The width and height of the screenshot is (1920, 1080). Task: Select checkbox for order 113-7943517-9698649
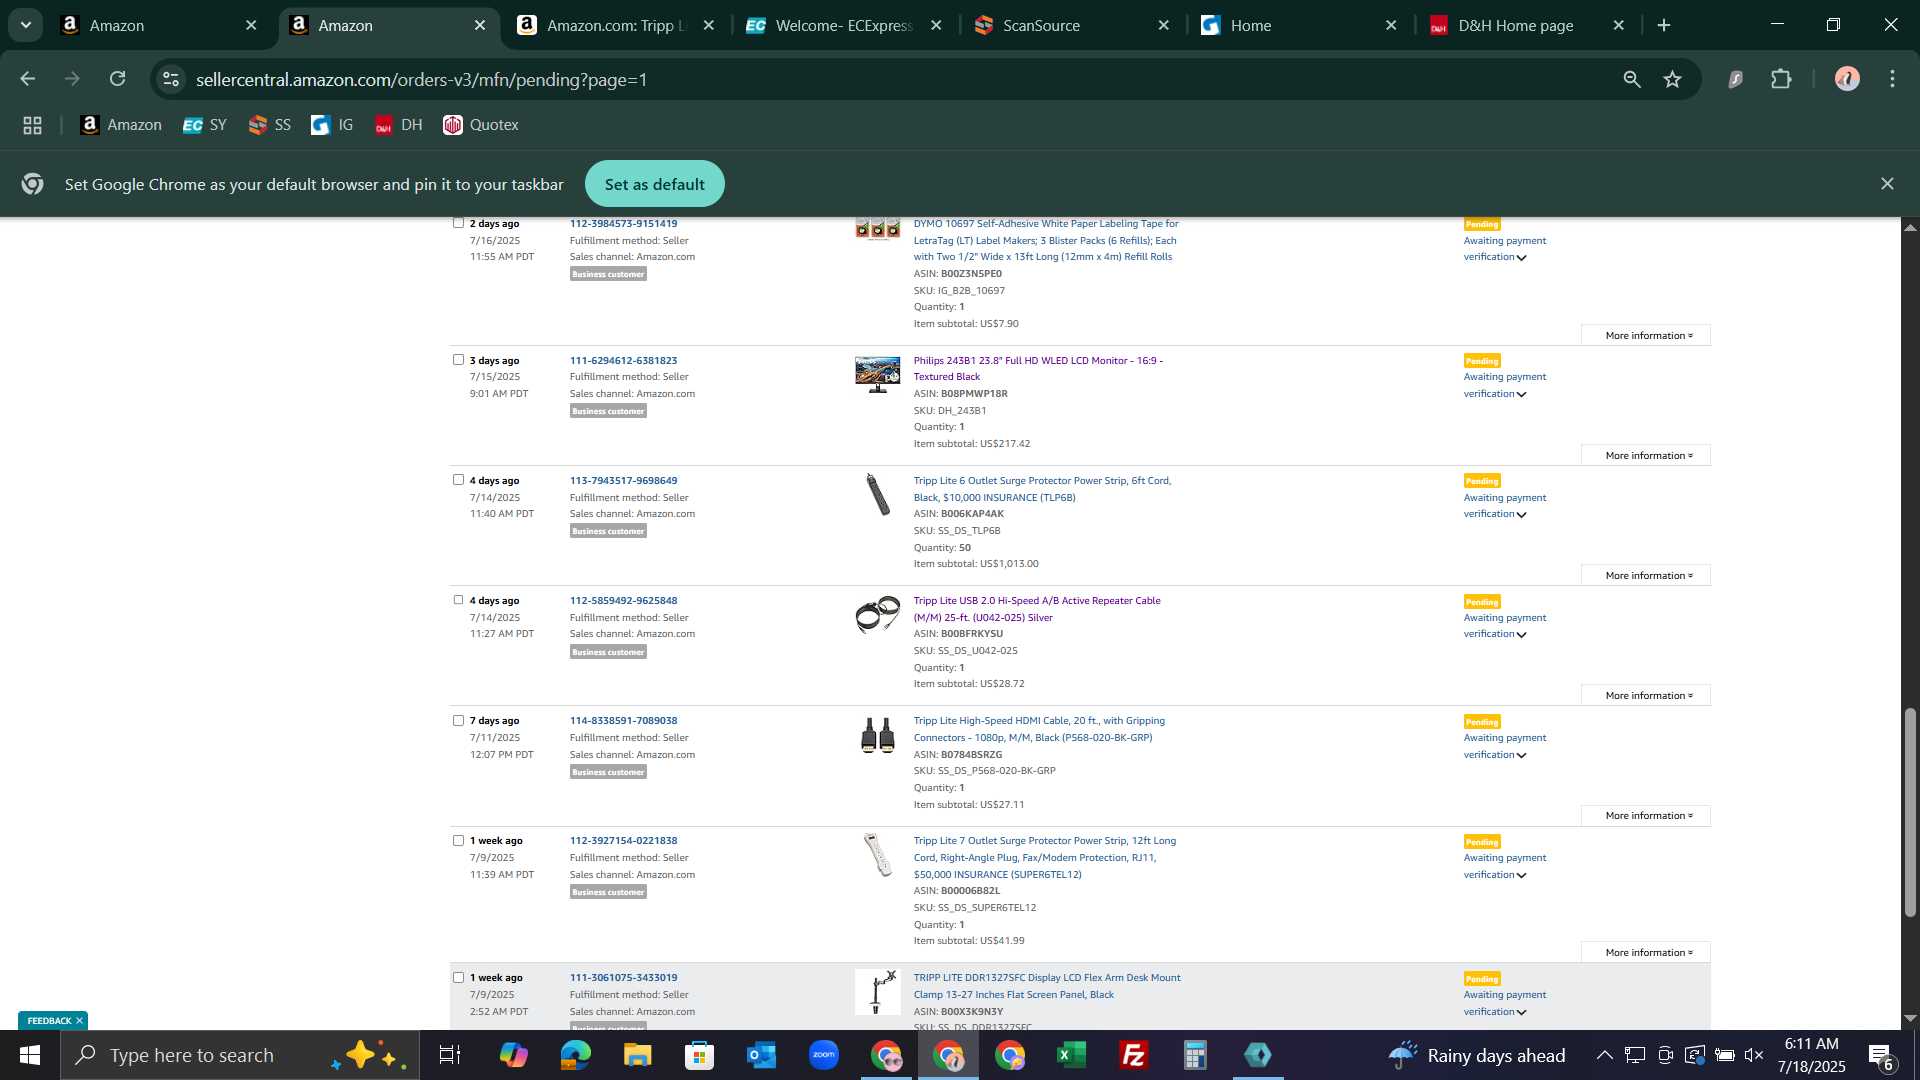click(458, 480)
